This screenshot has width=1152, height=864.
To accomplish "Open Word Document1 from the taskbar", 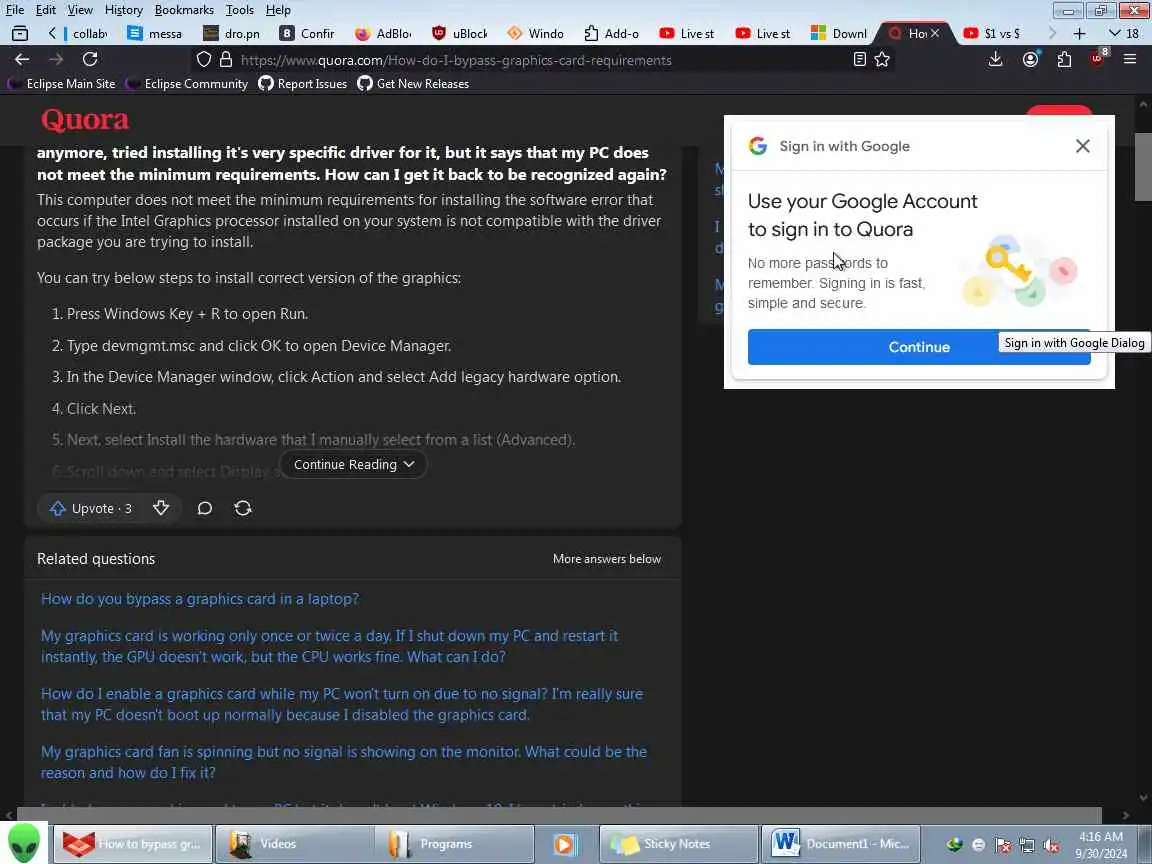I will click(840, 843).
